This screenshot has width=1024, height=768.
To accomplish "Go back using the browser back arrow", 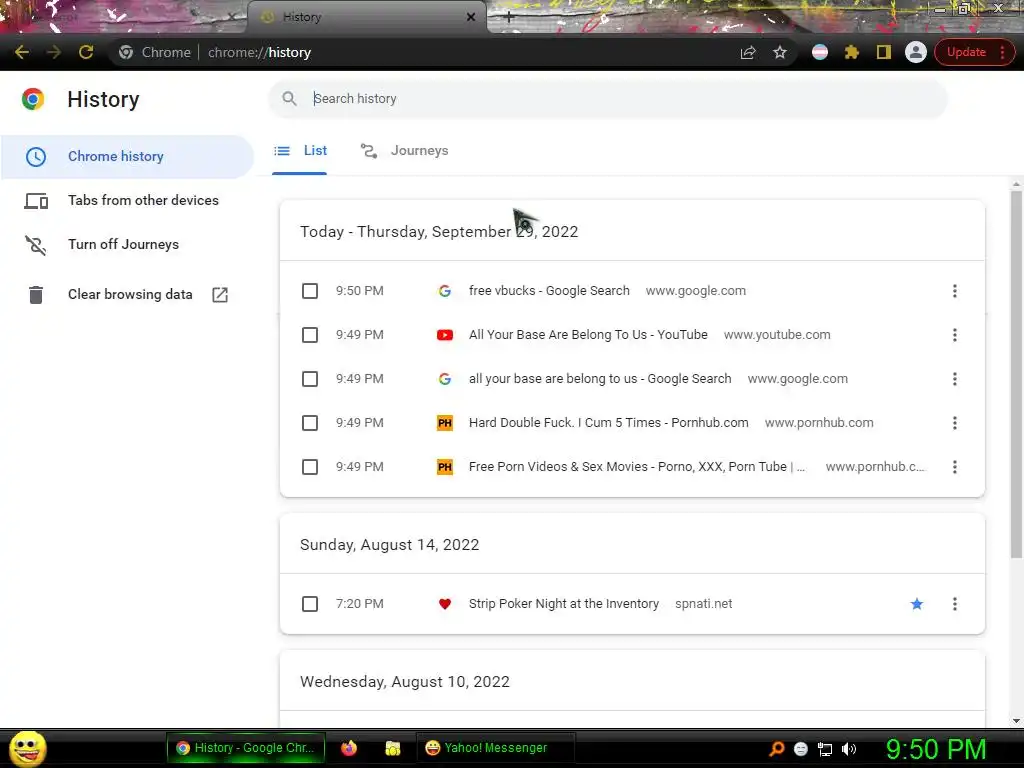I will [22, 52].
